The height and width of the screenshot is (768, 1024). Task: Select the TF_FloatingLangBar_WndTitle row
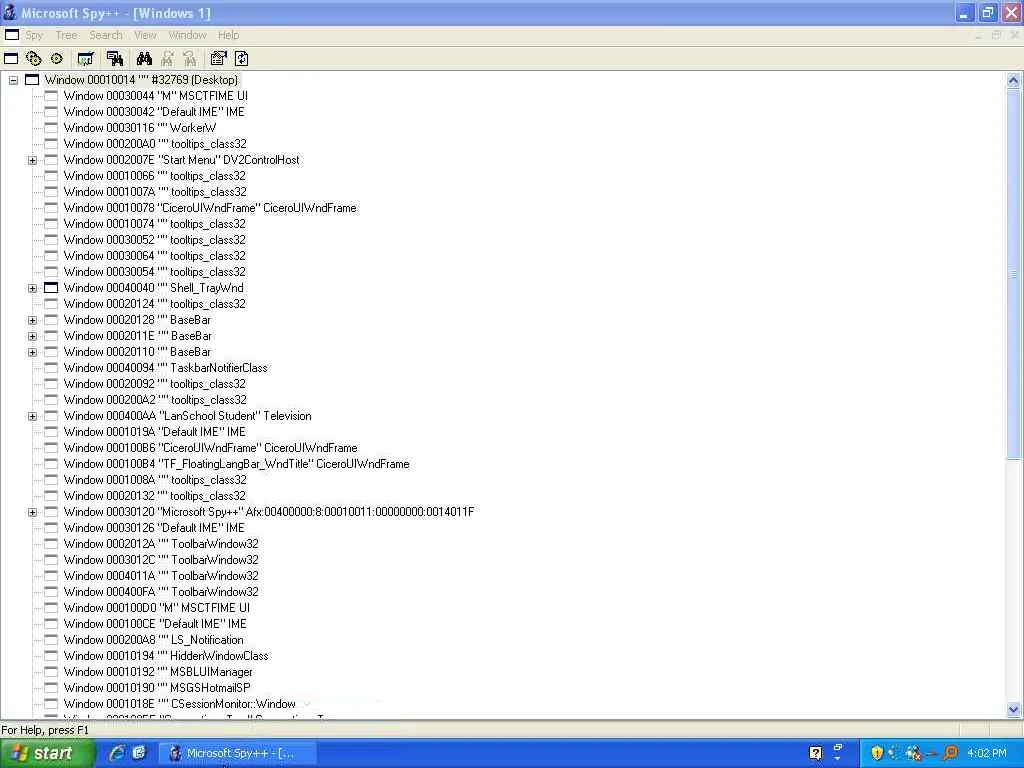[236, 464]
